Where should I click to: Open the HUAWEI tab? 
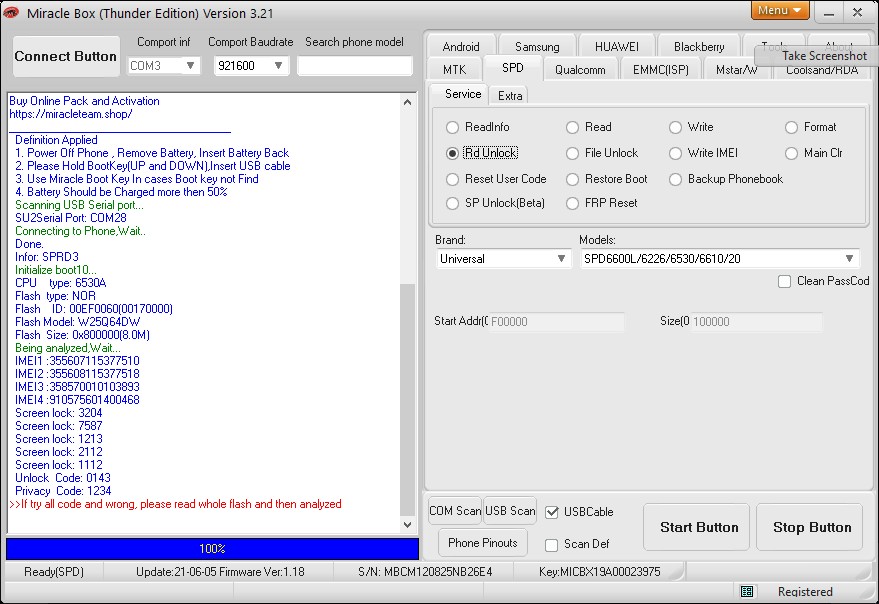(617, 47)
